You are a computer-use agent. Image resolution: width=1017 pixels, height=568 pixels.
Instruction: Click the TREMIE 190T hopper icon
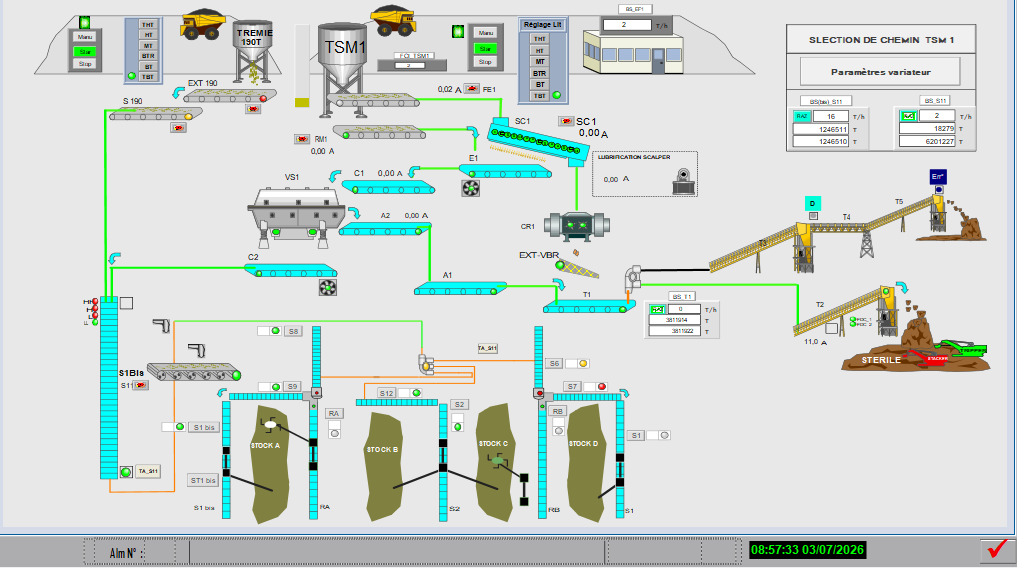(254, 52)
